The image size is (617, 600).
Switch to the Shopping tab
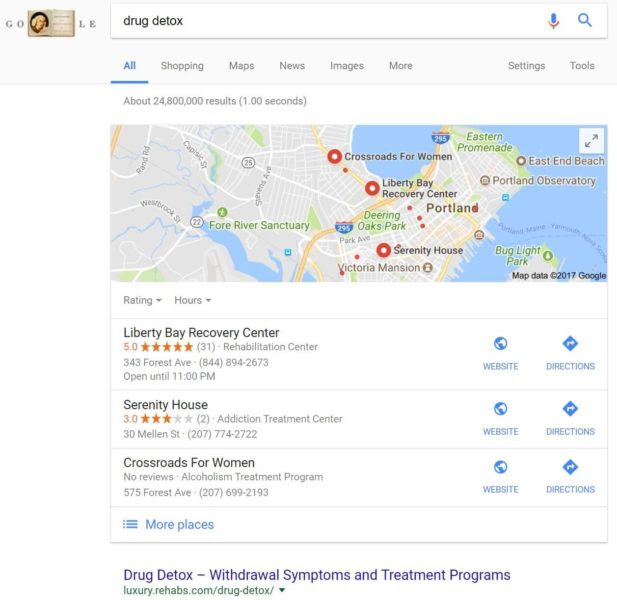[x=182, y=66]
